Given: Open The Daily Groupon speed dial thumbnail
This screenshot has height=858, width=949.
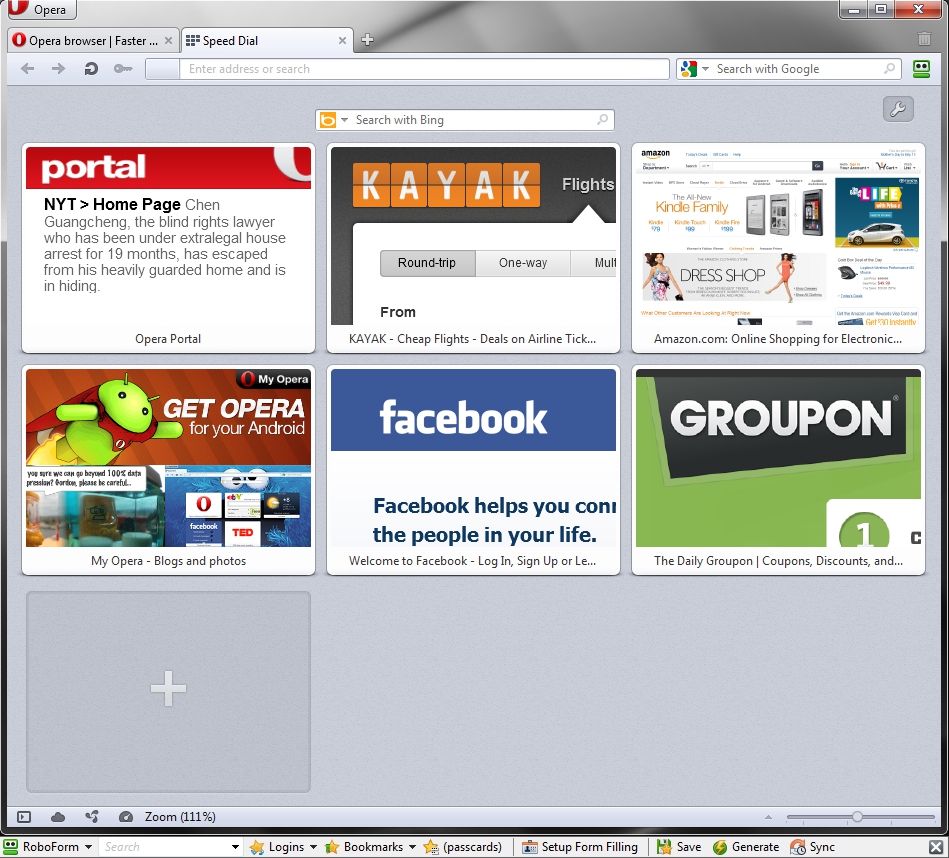Looking at the screenshot, I should tap(778, 470).
